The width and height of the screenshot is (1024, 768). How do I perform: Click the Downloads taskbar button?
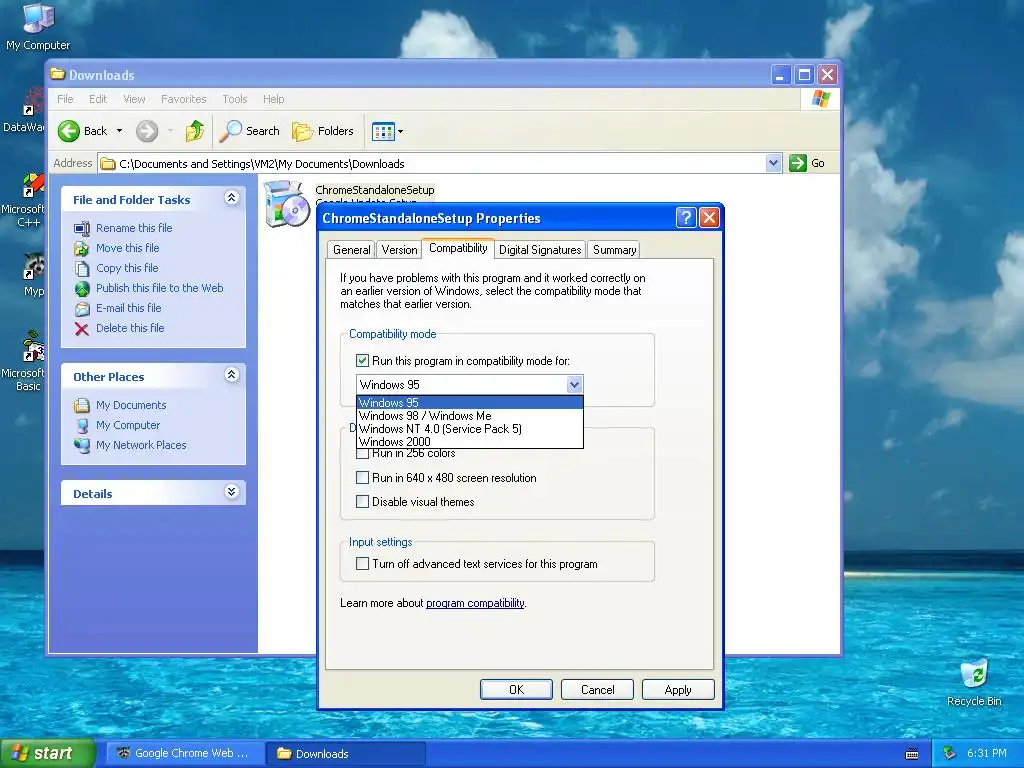pyautogui.click(x=346, y=754)
